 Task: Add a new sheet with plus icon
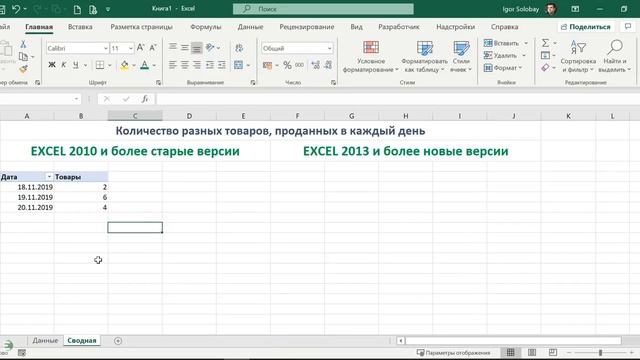pos(118,340)
